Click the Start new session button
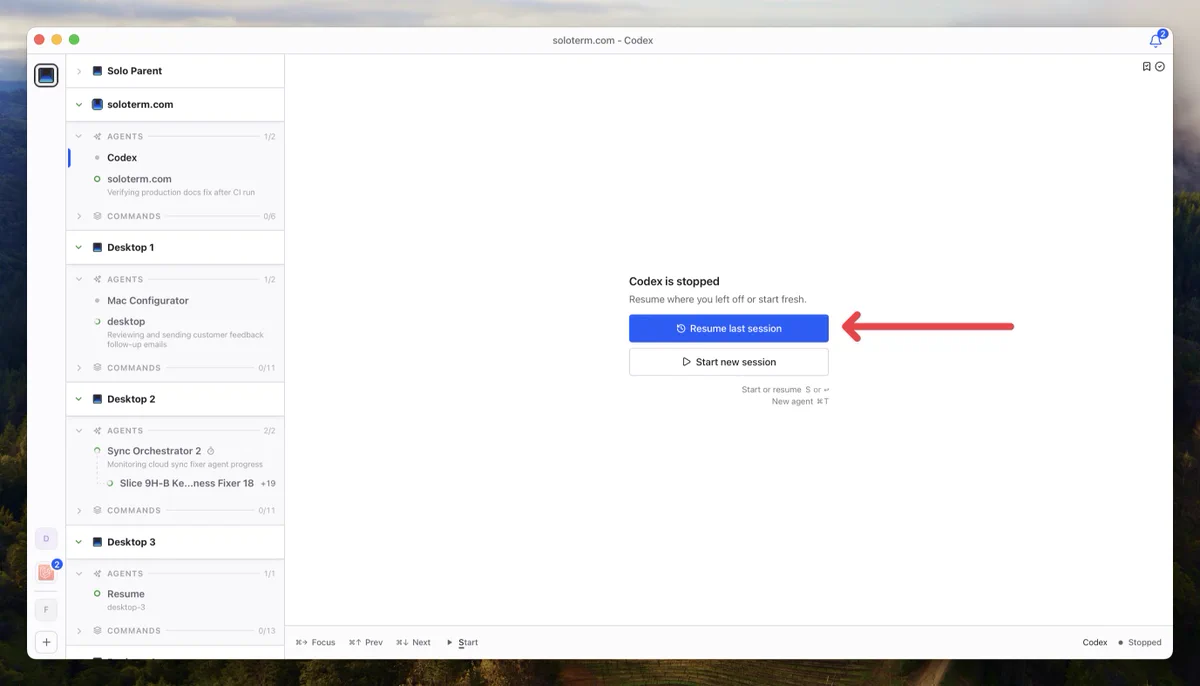 [728, 362]
